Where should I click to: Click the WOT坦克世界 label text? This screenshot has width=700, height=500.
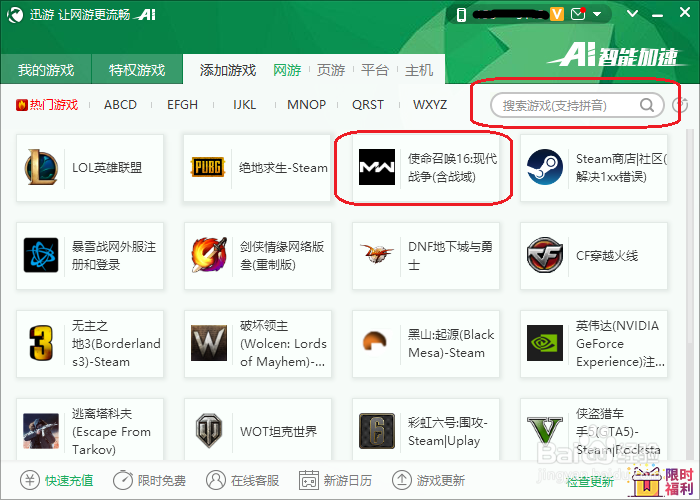[x=279, y=431]
